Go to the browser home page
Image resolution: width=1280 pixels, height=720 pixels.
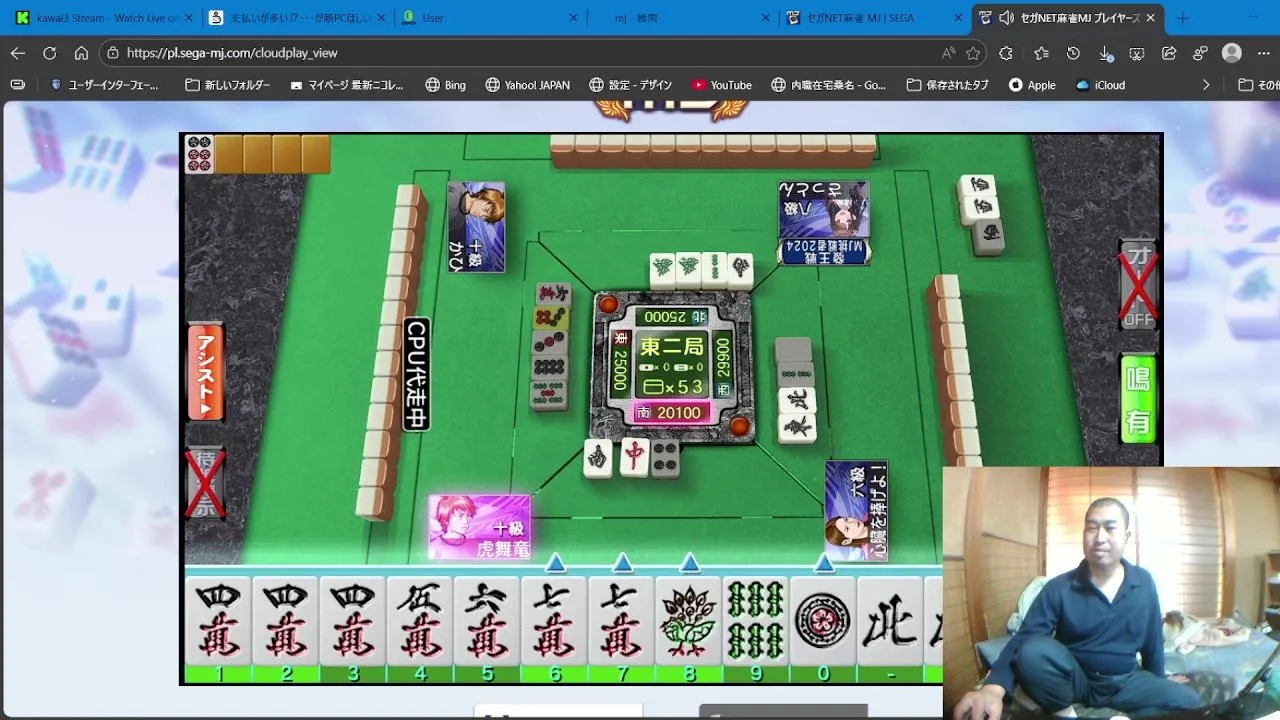click(81, 53)
